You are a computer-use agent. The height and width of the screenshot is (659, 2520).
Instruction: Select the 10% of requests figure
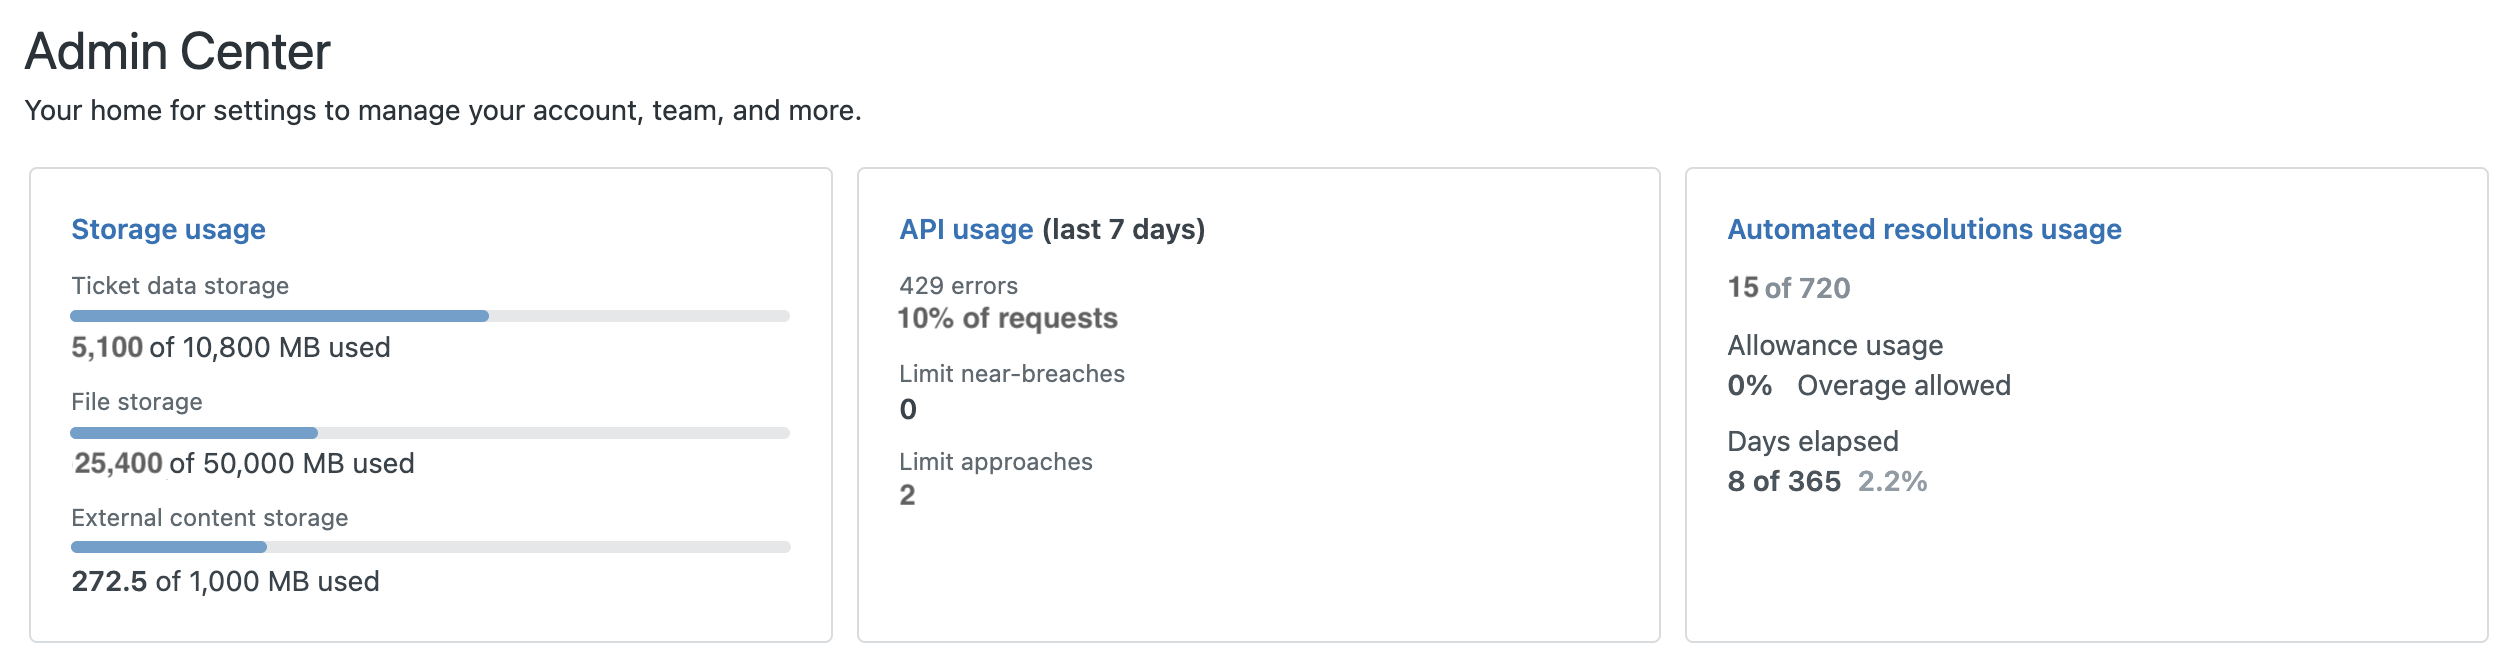pos(1008,319)
